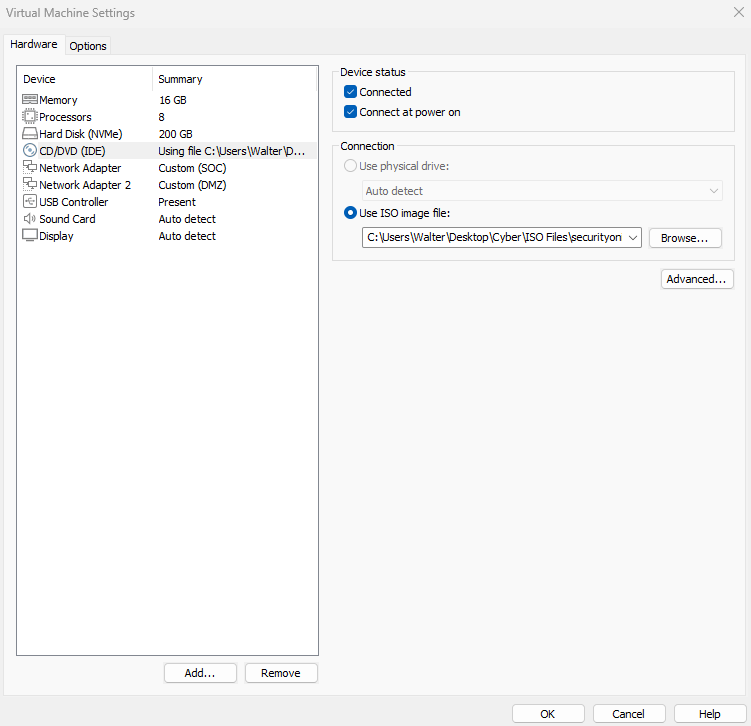The width and height of the screenshot is (751, 726).
Task: Open the Hardware tab
Action: 34,45
